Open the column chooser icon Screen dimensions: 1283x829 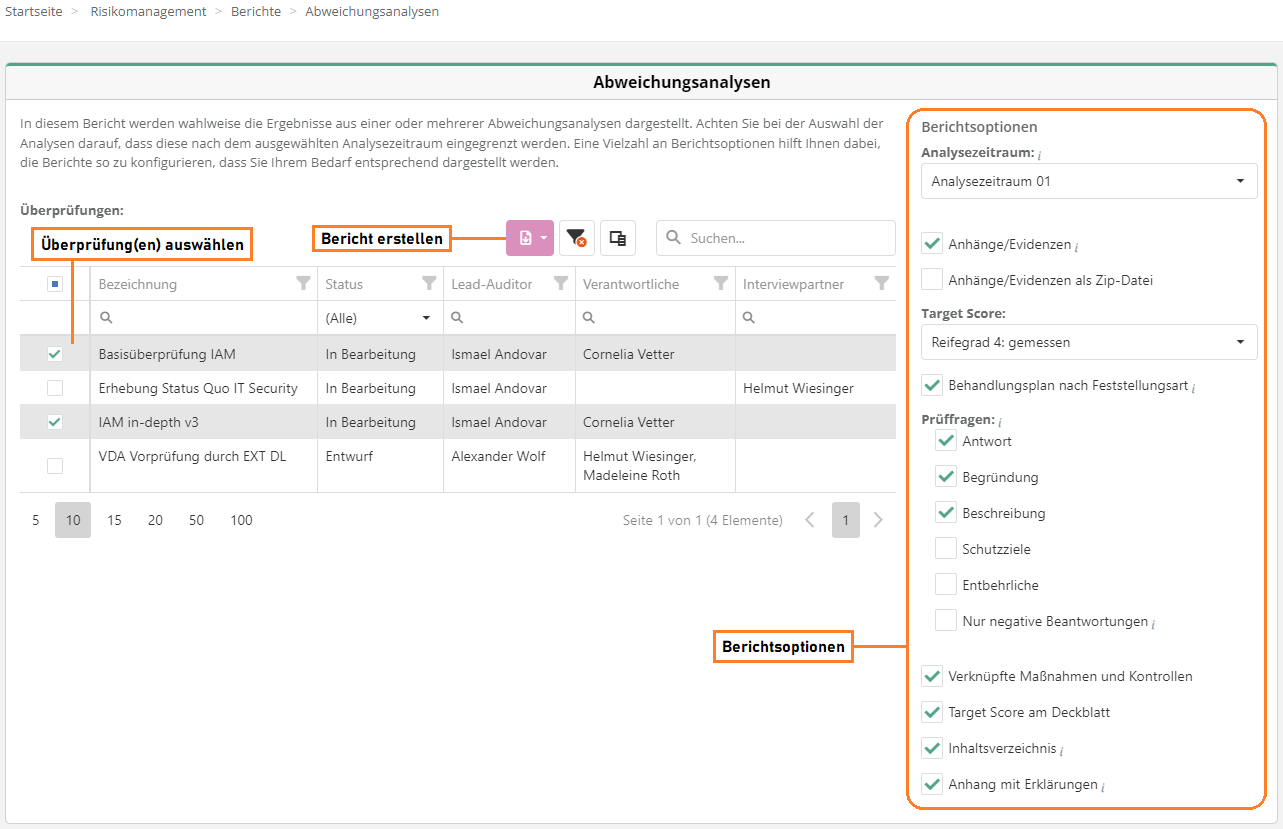coord(618,238)
